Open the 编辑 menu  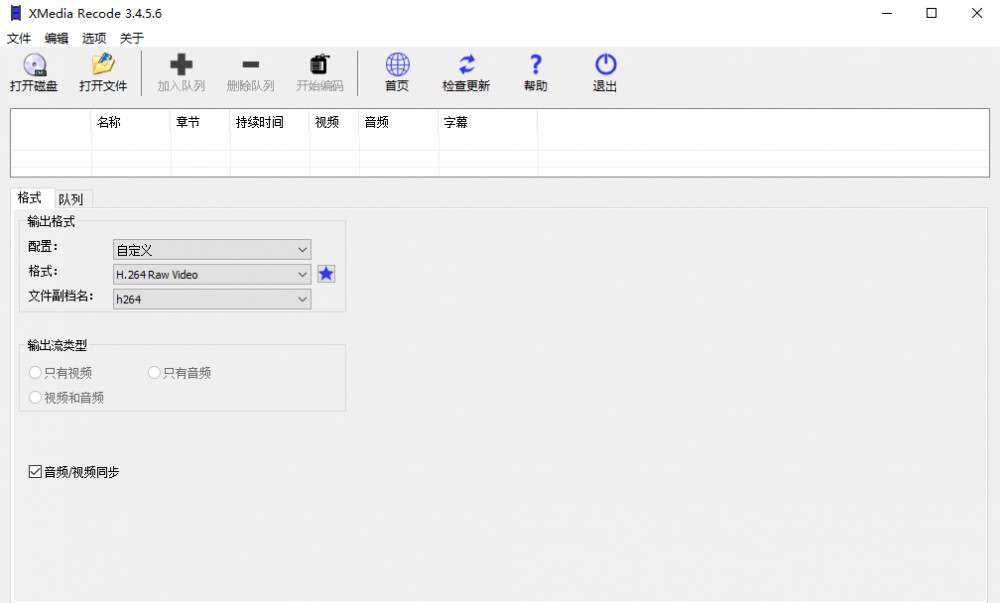55,38
